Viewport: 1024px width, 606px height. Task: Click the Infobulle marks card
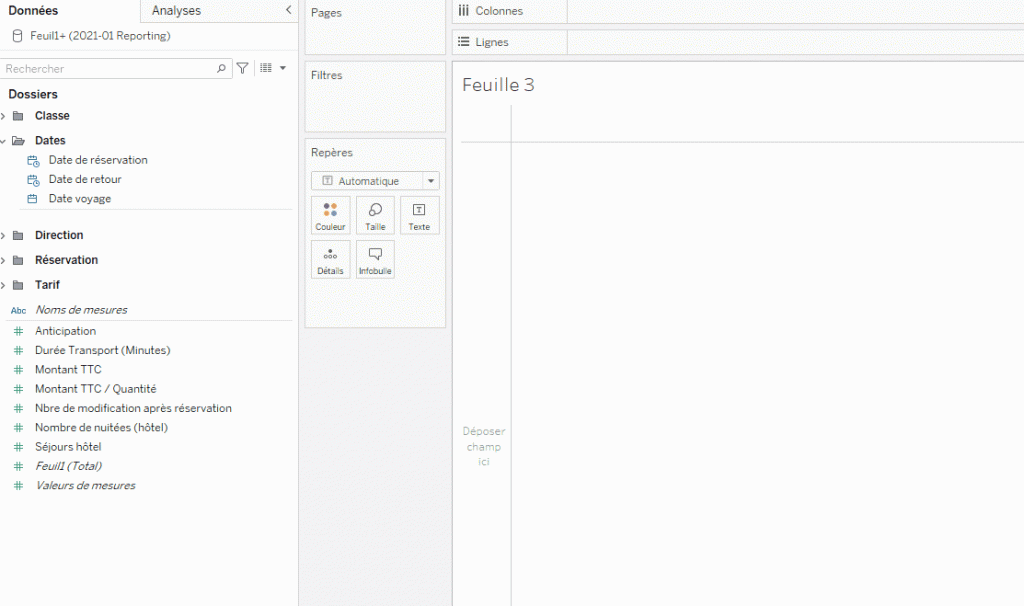click(x=375, y=260)
